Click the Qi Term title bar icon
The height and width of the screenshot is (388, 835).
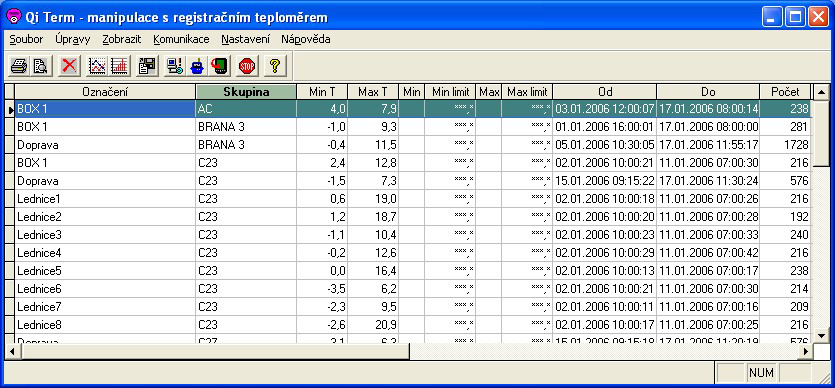click(14, 16)
